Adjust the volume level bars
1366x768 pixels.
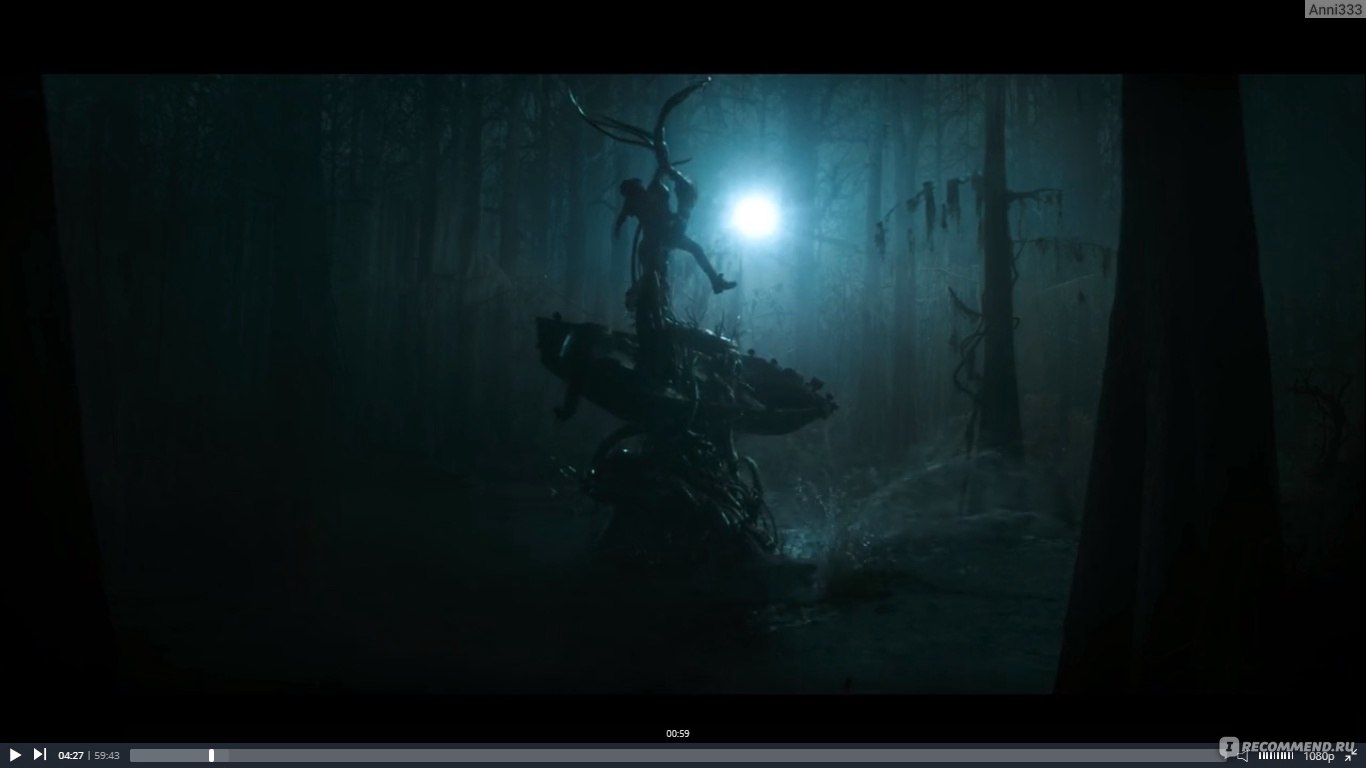(1275, 756)
